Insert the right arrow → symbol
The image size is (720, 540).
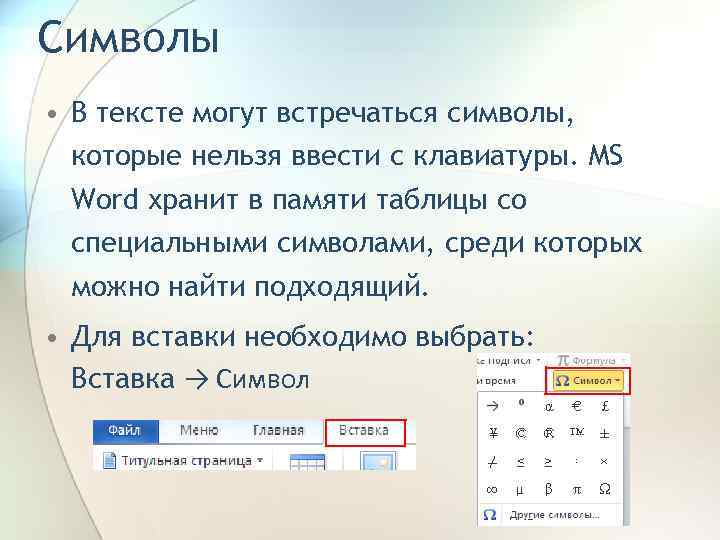492,406
